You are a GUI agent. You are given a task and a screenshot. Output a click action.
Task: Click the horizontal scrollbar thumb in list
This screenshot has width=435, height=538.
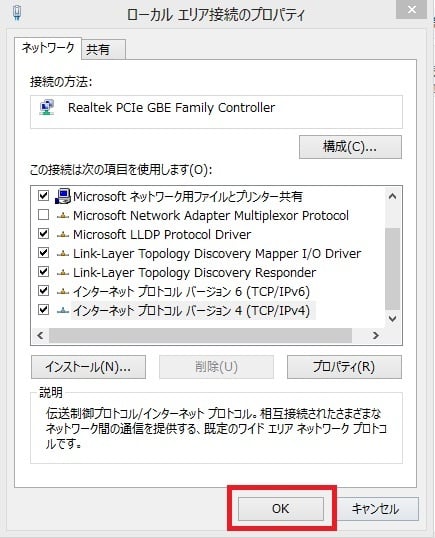pos(200,335)
